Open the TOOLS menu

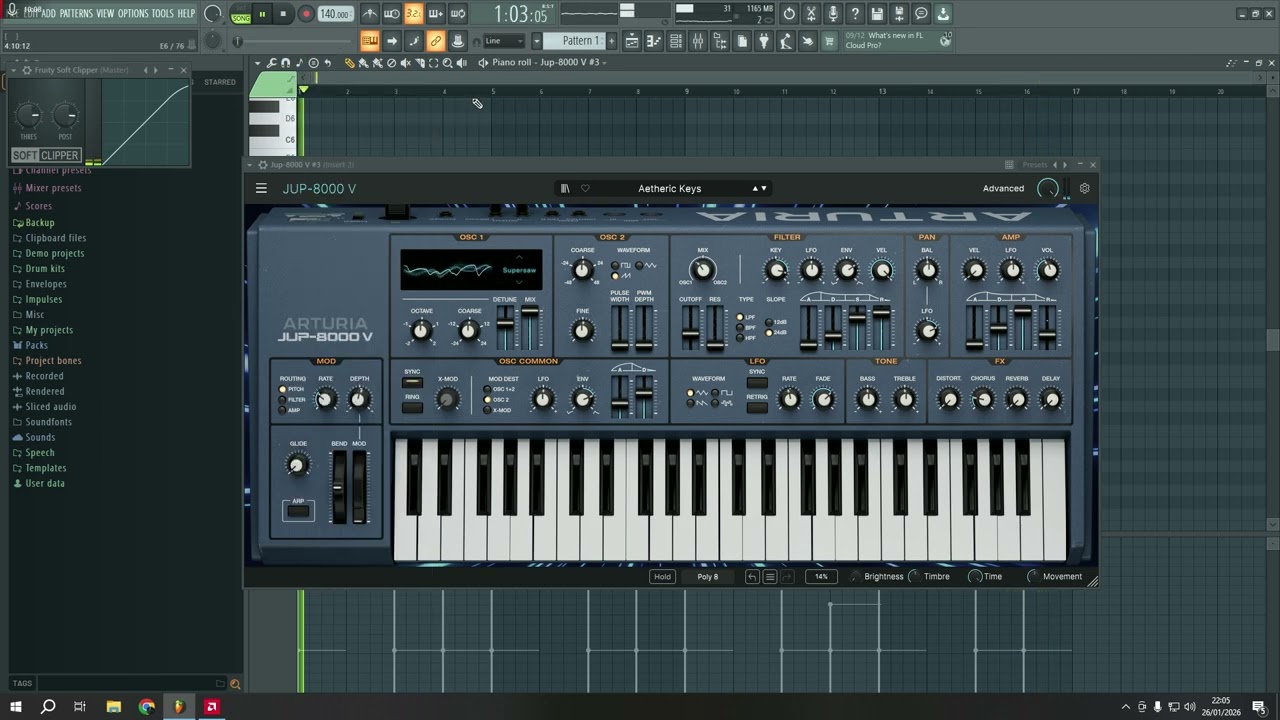pos(162,14)
